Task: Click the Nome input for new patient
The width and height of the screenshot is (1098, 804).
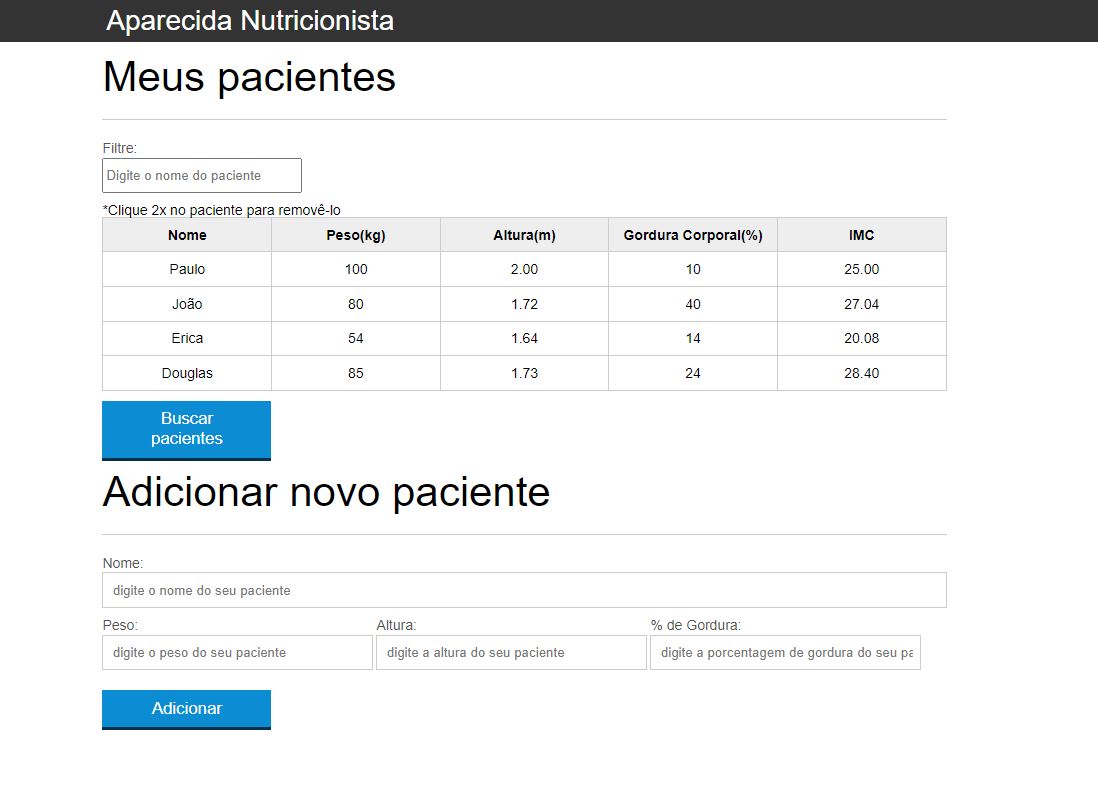Action: [x=524, y=589]
